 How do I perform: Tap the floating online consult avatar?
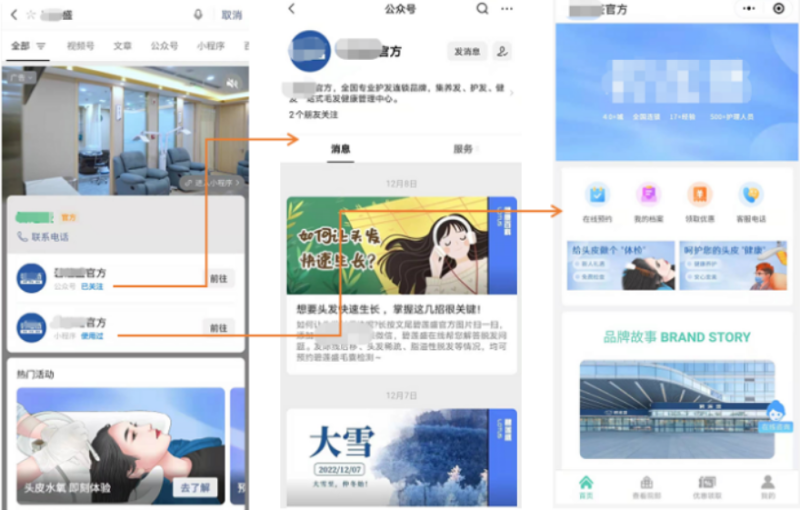(776, 416)
